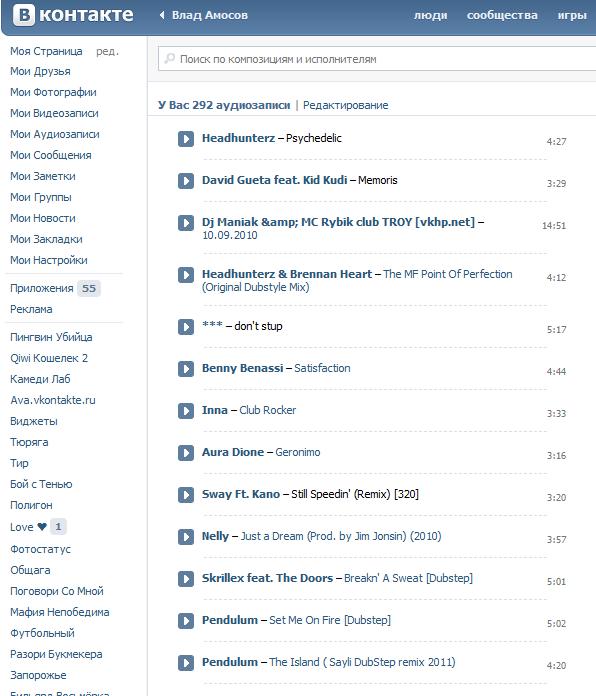Open Редактирование link for audio list
Screen dimensions: 596x696
[345, 105]
